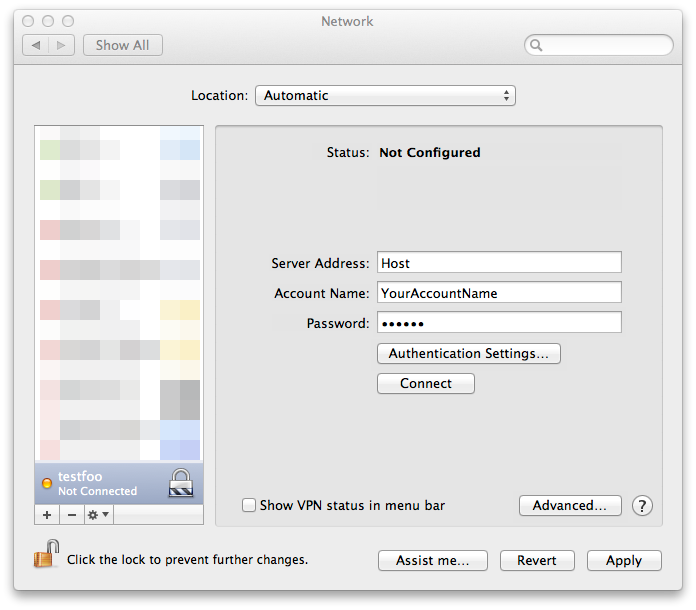The width and height of the screenshot is (696, 610).
Task: Click Revert to discard changes
Action: [537, 560]
